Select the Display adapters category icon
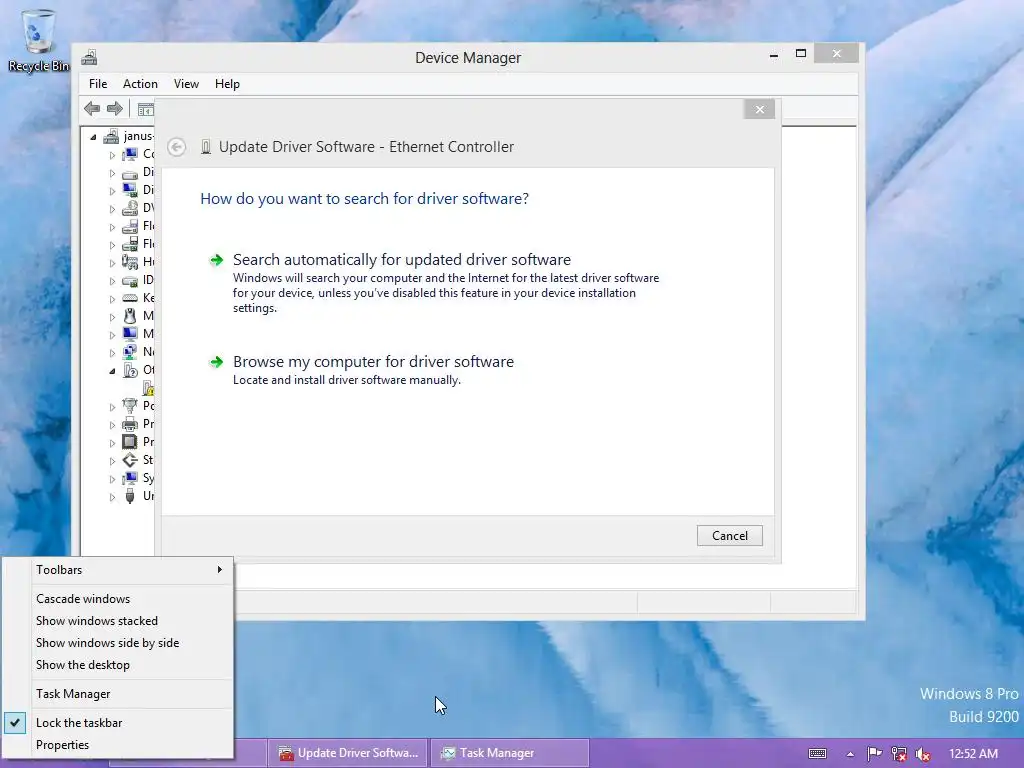The image size is (1024, 768). click(x=130, y=190)
